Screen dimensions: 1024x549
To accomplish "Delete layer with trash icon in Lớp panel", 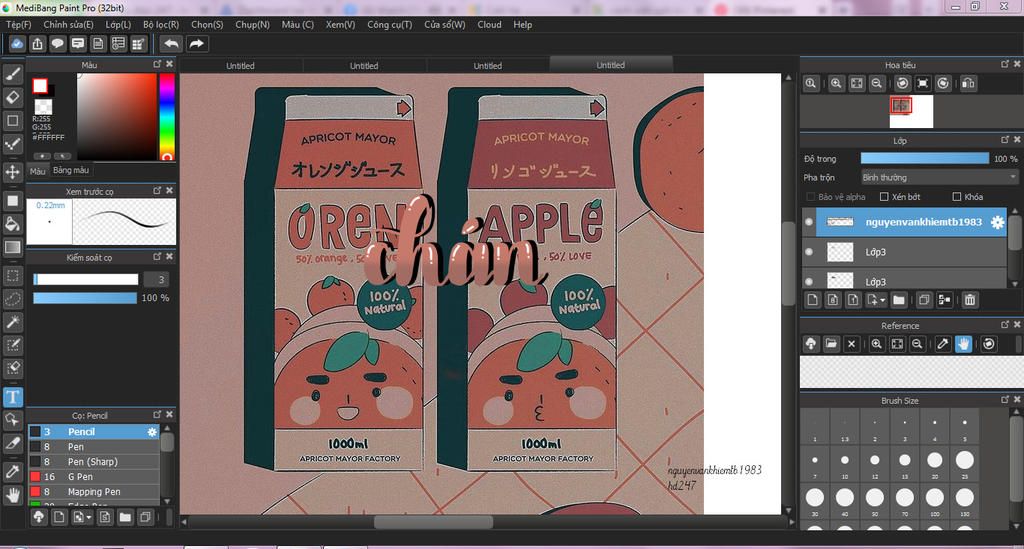I will [x=970, y=300].
